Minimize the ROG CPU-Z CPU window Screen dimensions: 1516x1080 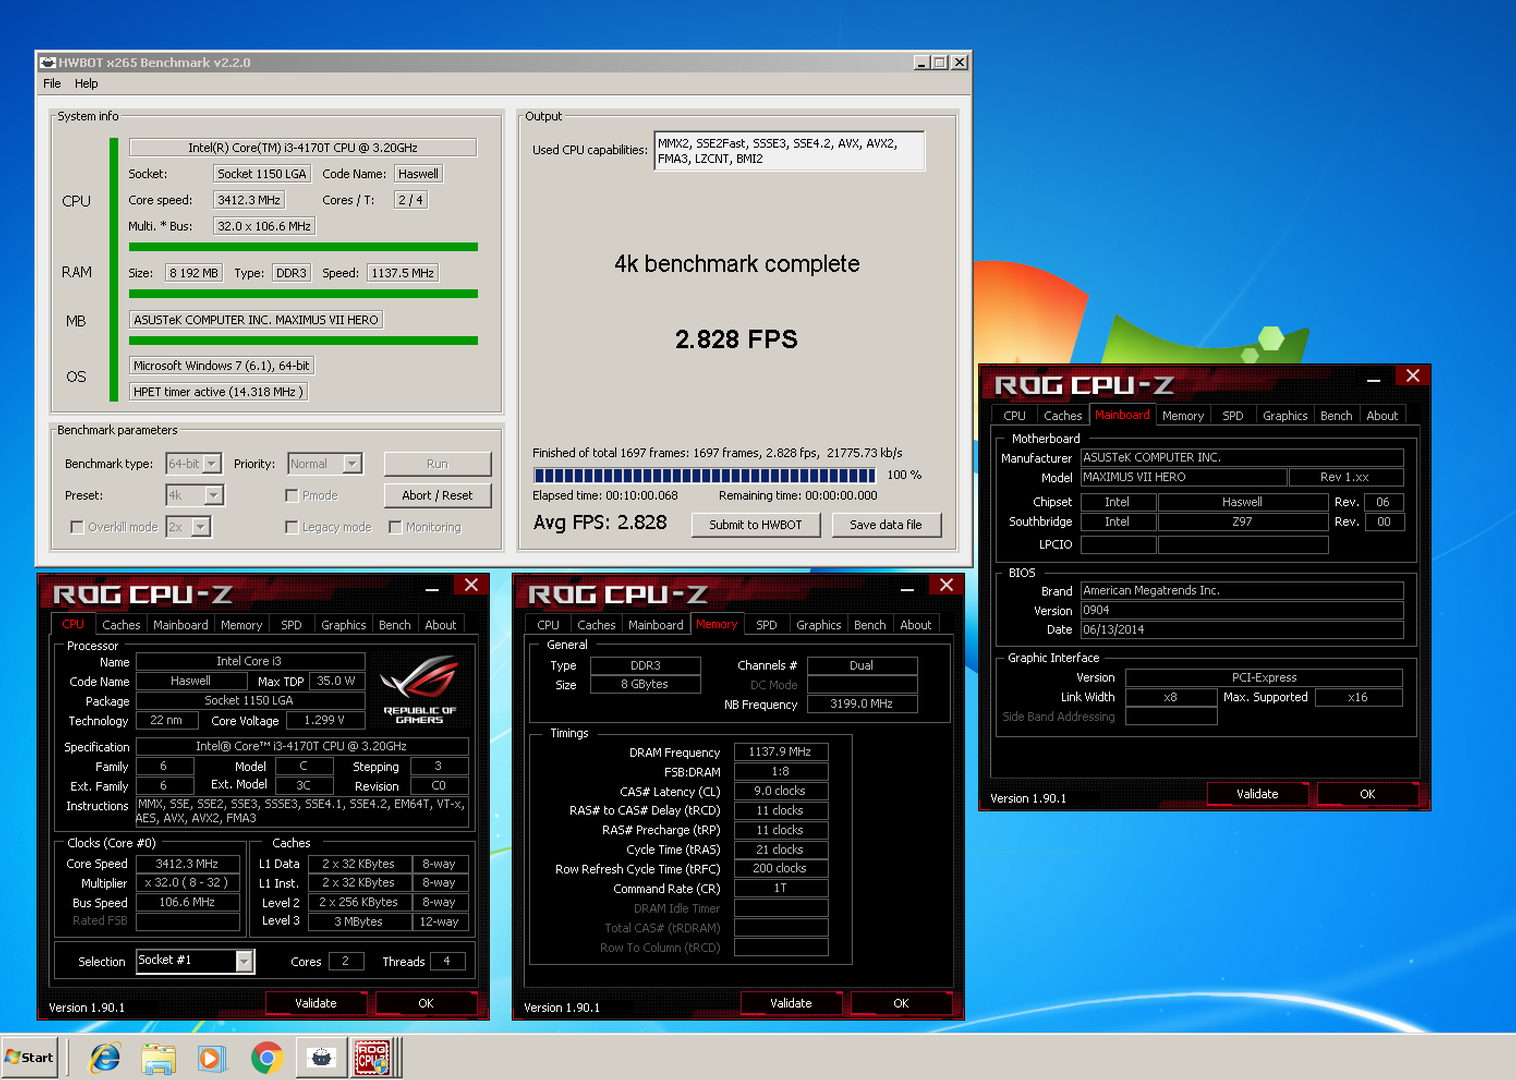(431, 590)
